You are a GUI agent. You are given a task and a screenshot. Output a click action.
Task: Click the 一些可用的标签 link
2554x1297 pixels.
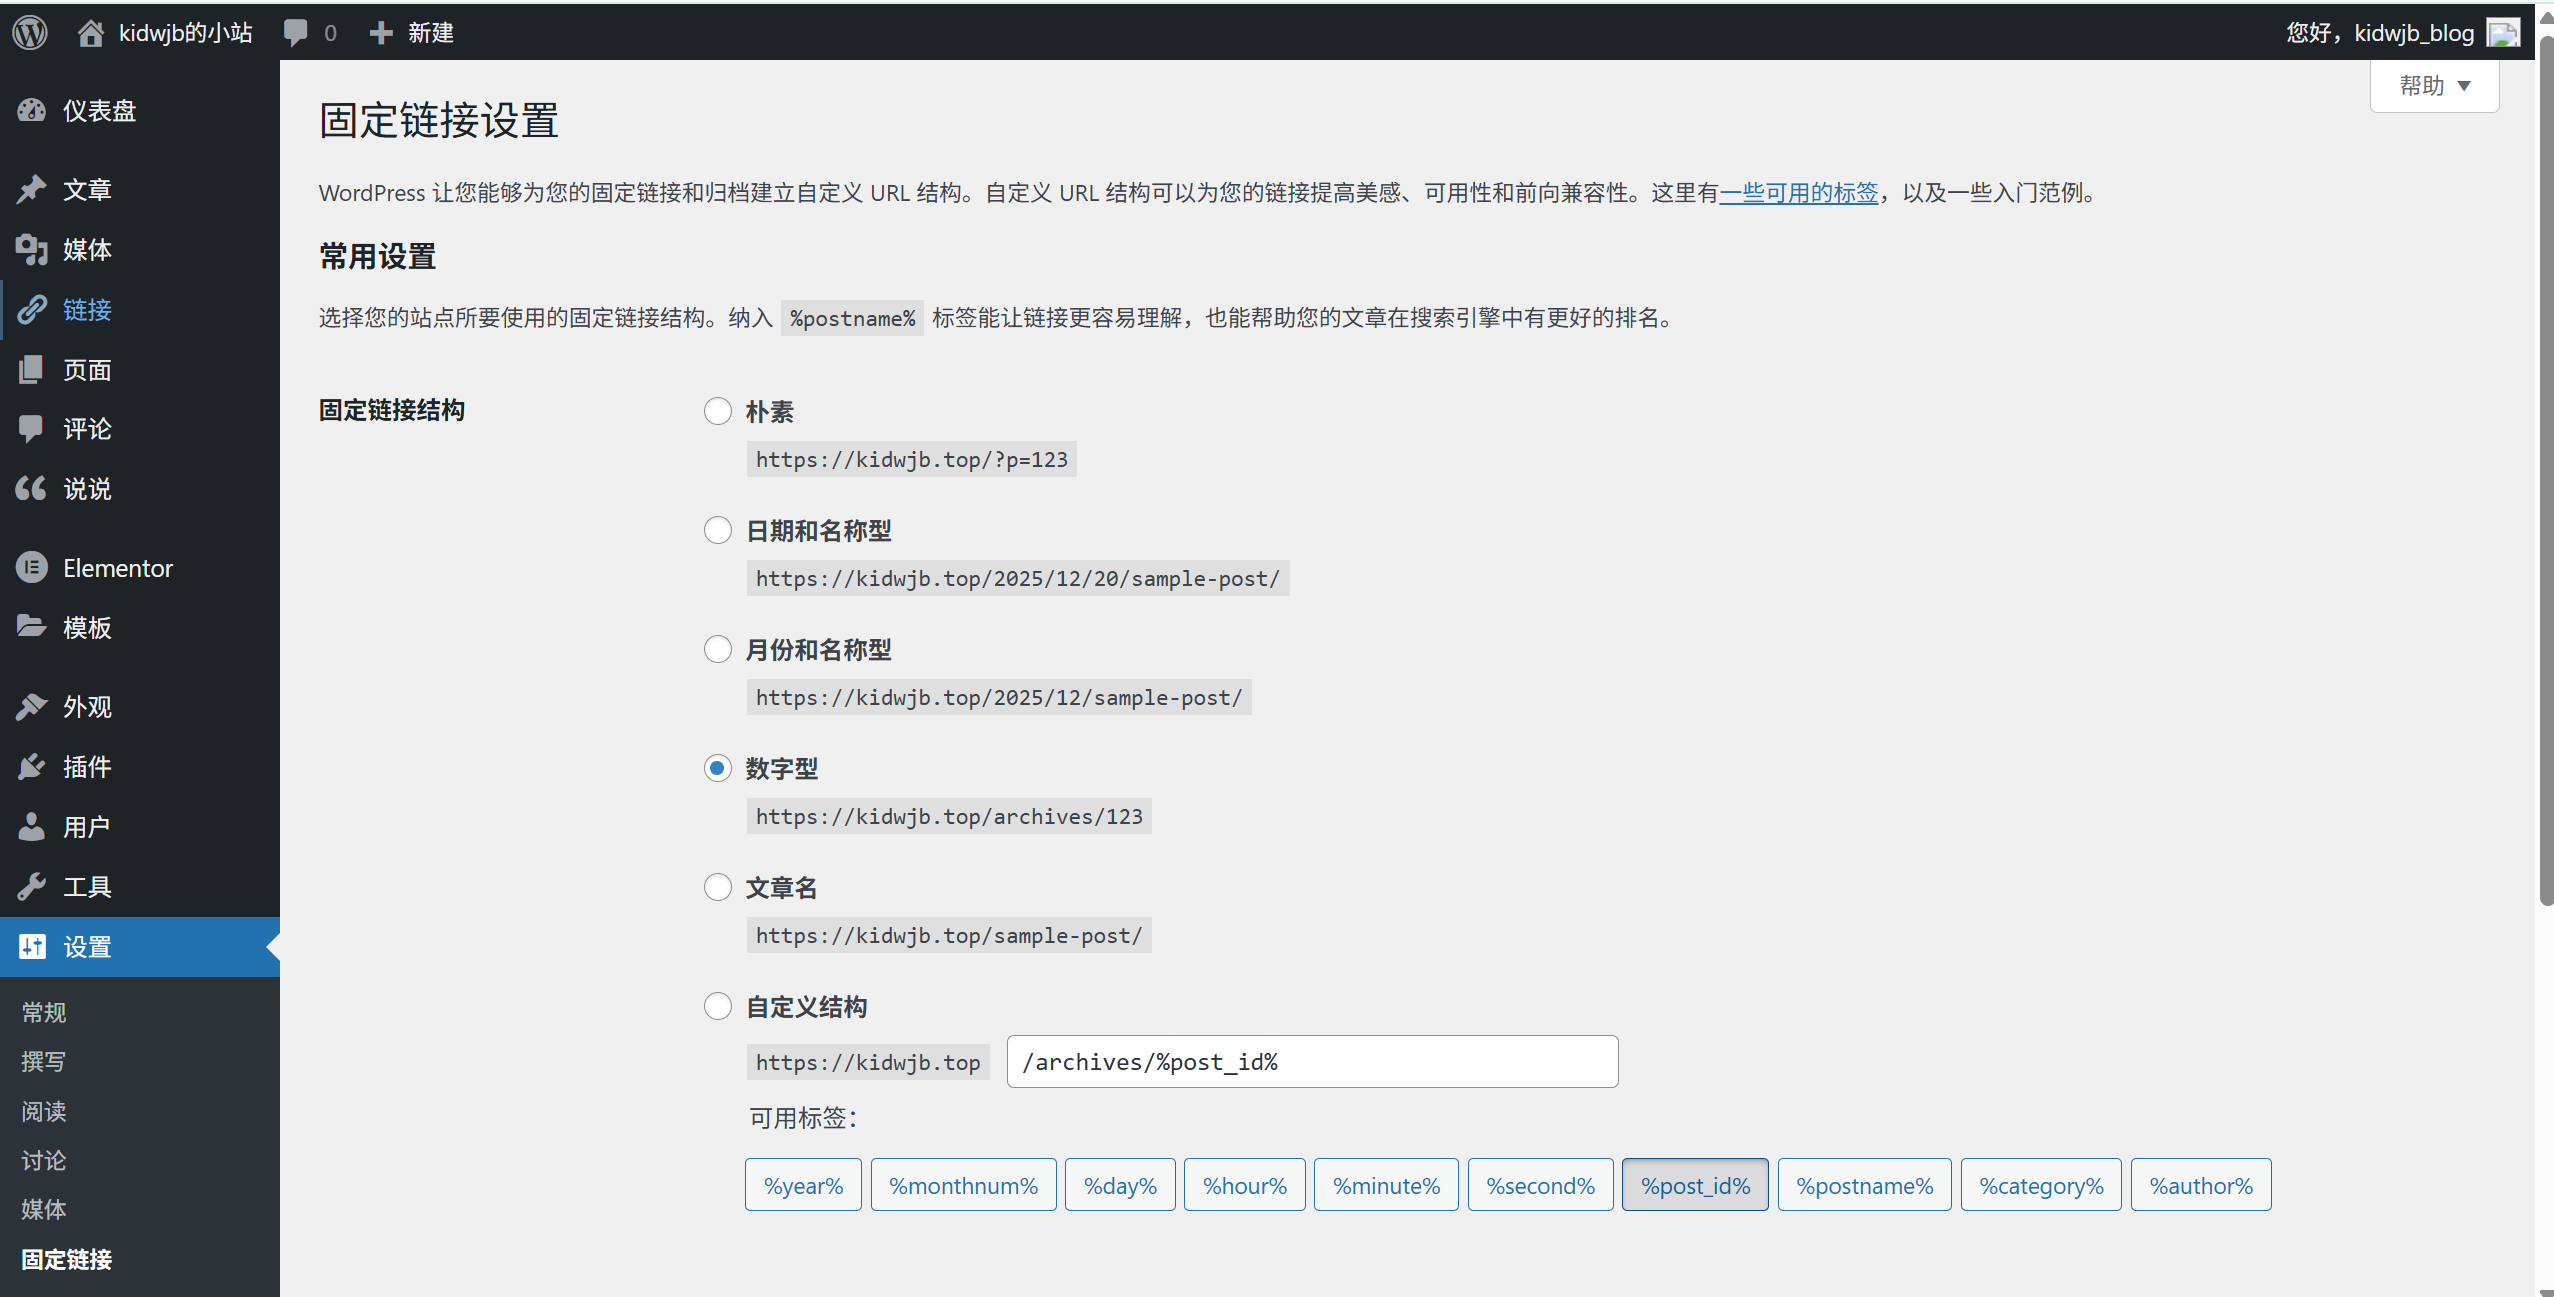pyautogui.click(x=1798, y=192)
